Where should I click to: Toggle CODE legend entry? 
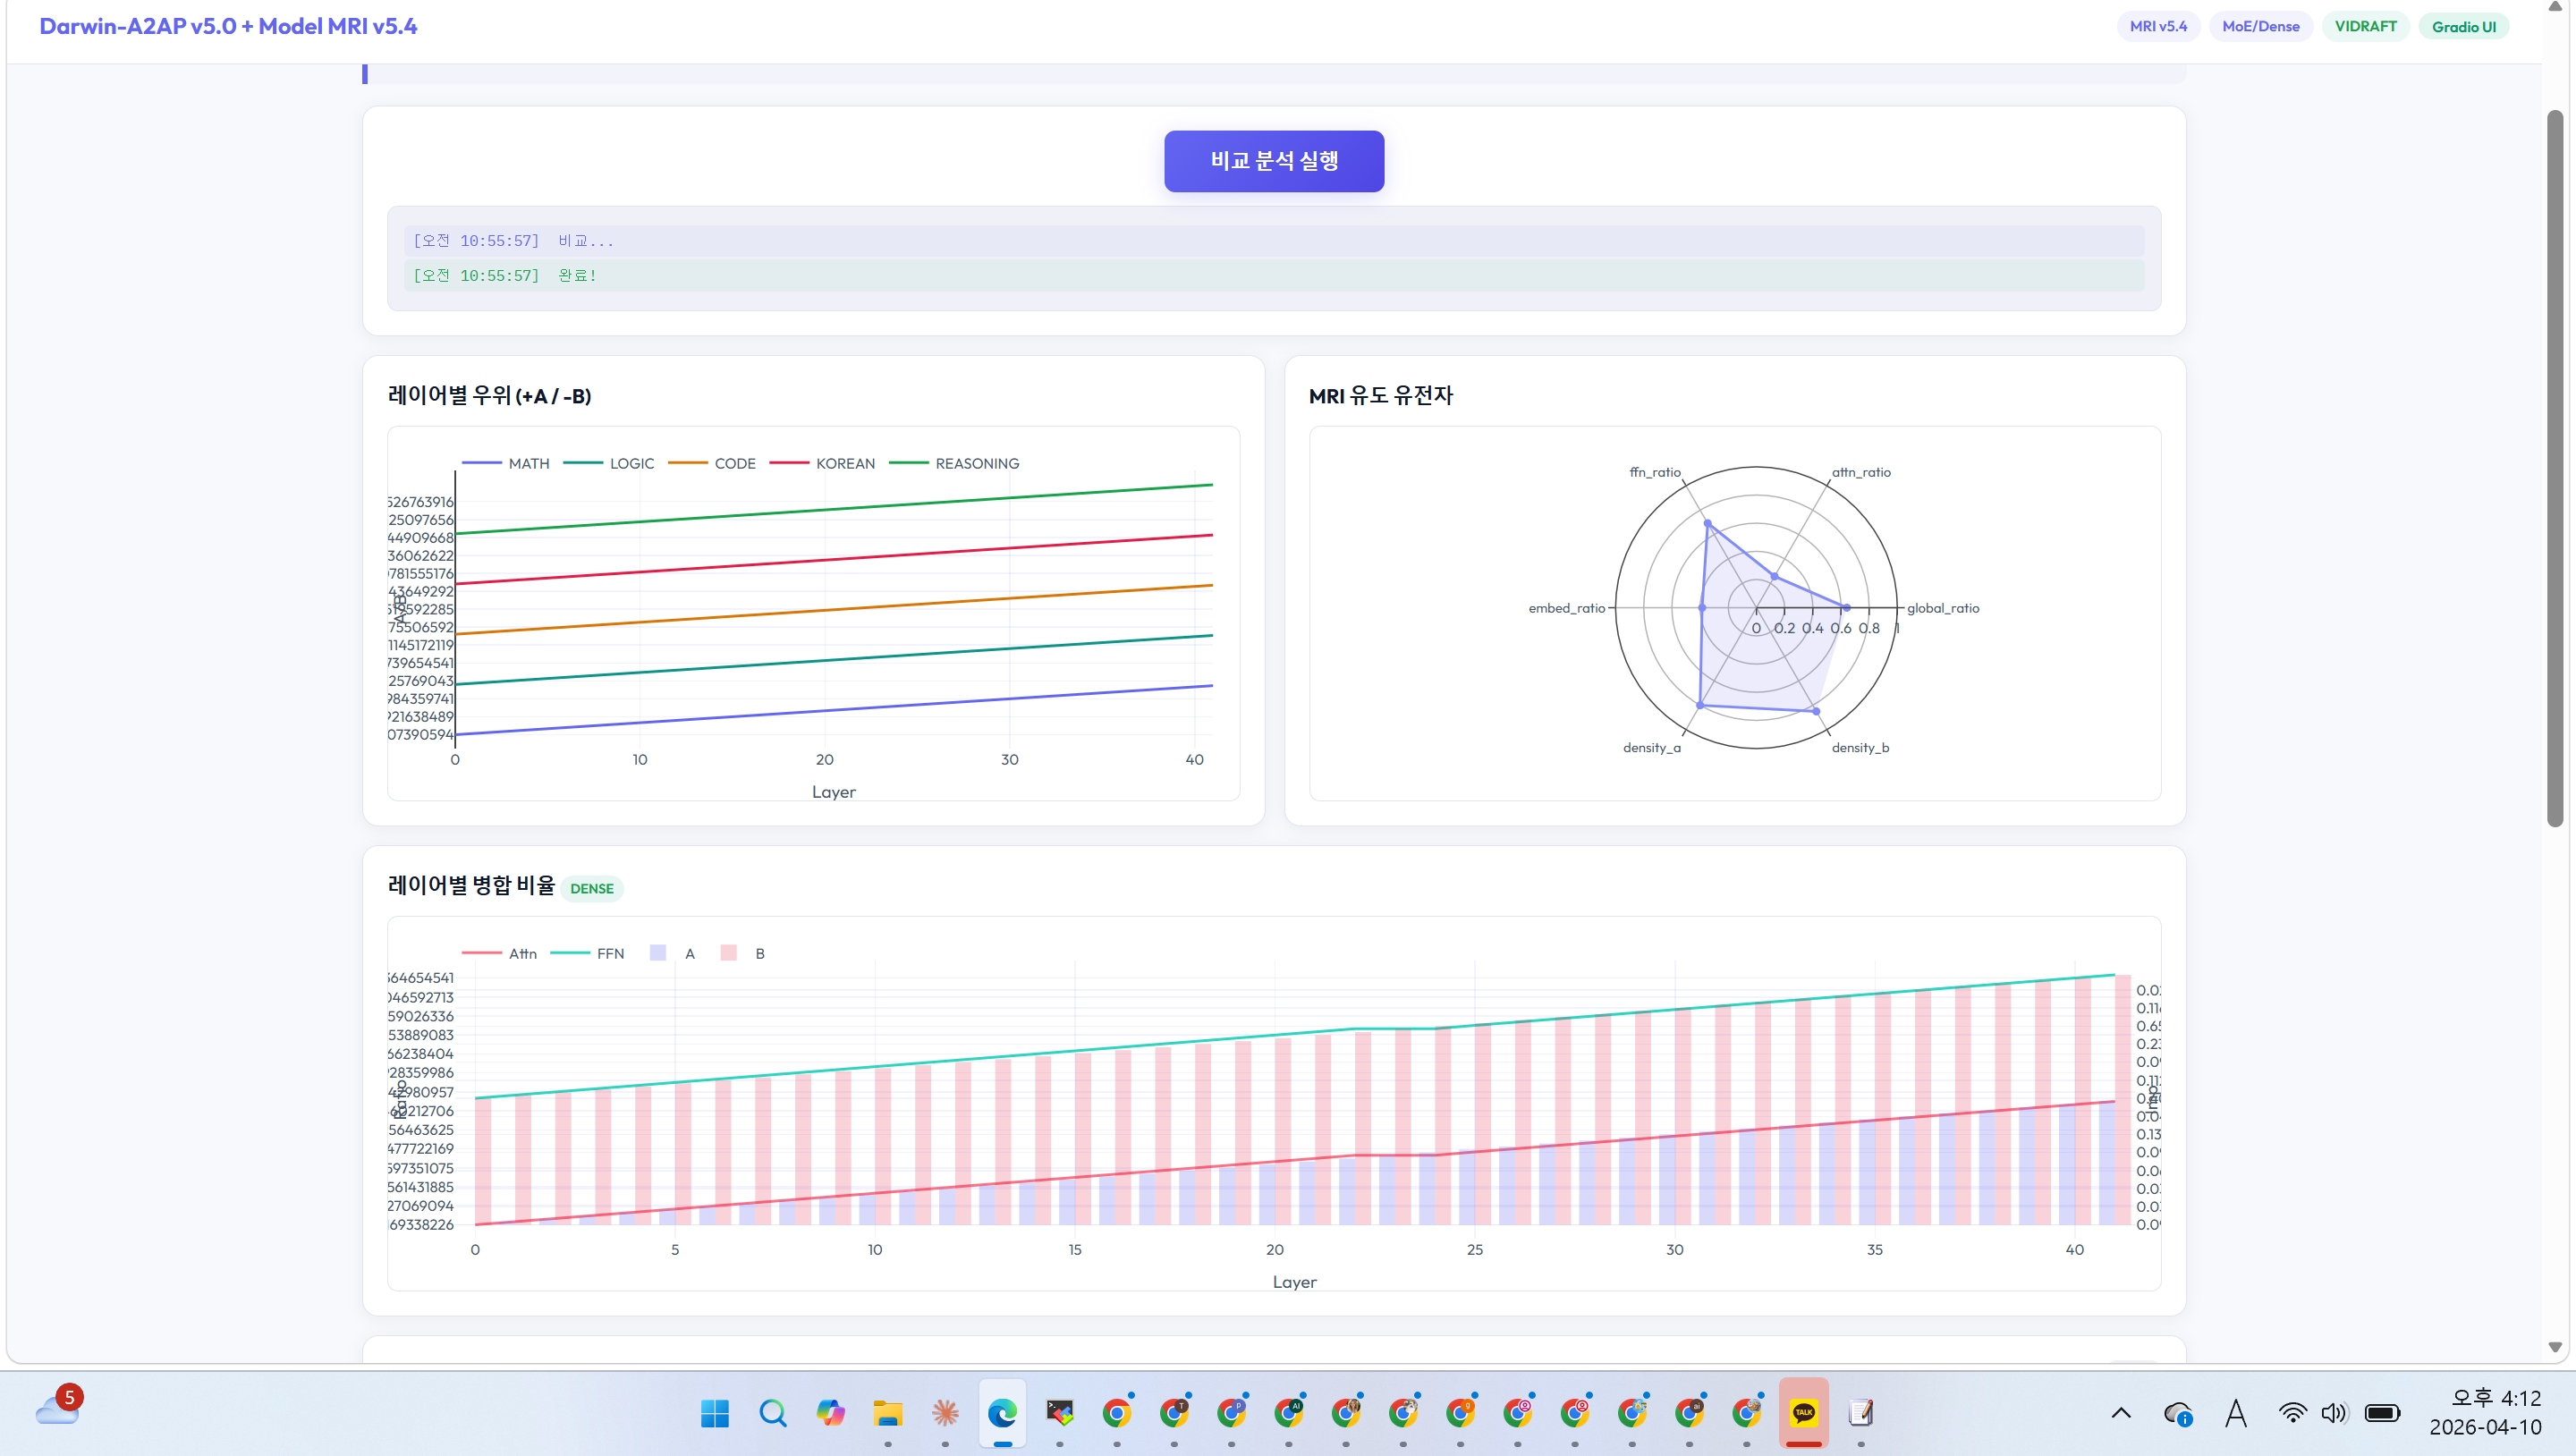734,463
